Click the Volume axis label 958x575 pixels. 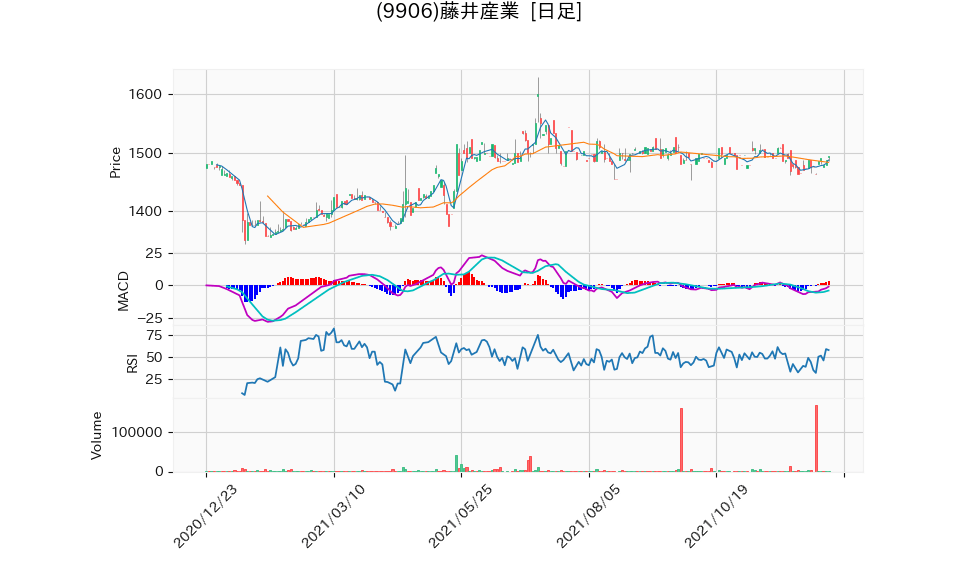point(96,435)
